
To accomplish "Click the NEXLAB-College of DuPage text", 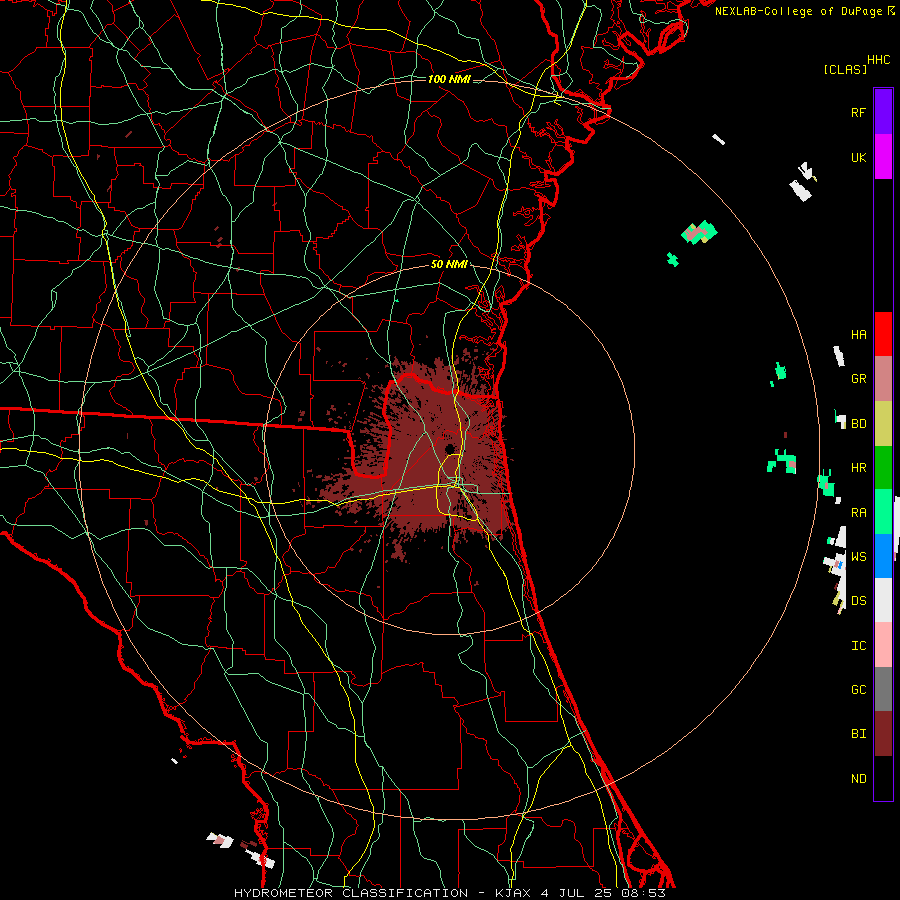I will coord(798,11).
